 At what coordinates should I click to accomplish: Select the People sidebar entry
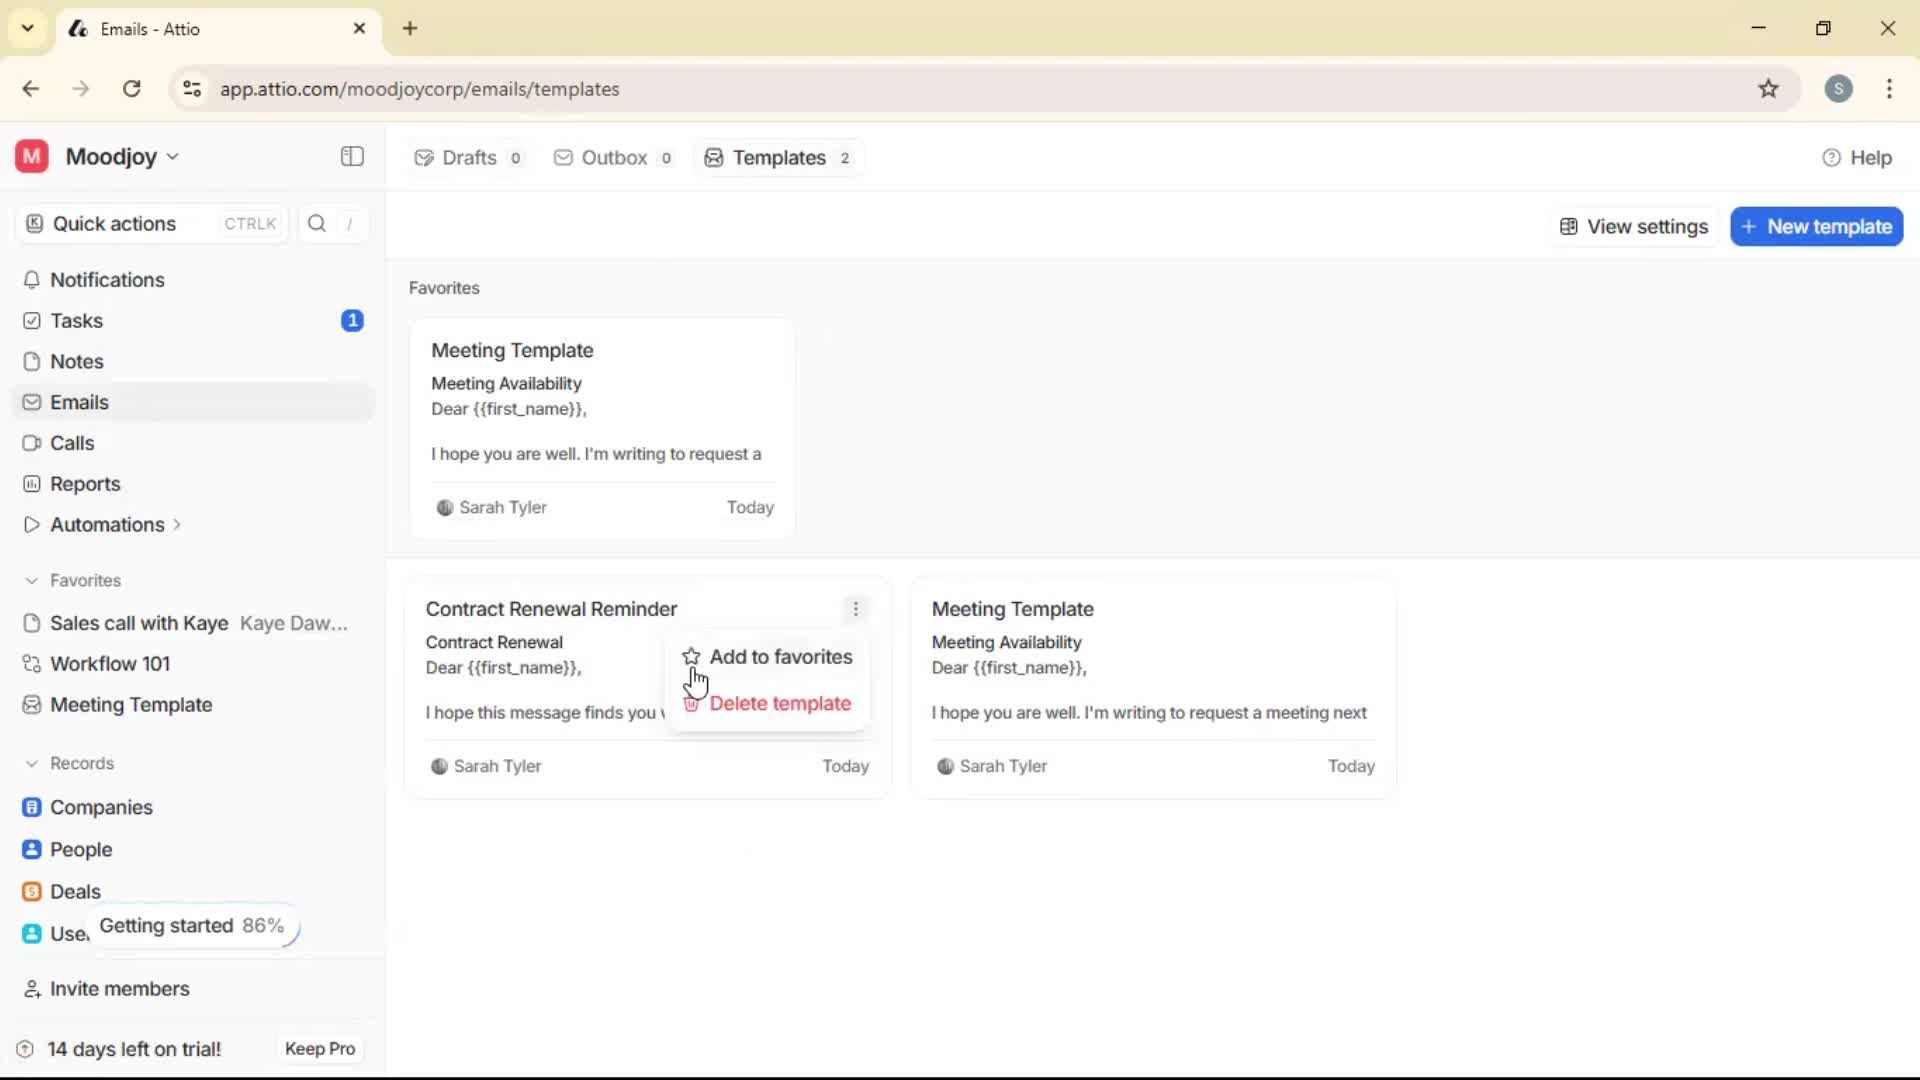[x=79, y=849]
